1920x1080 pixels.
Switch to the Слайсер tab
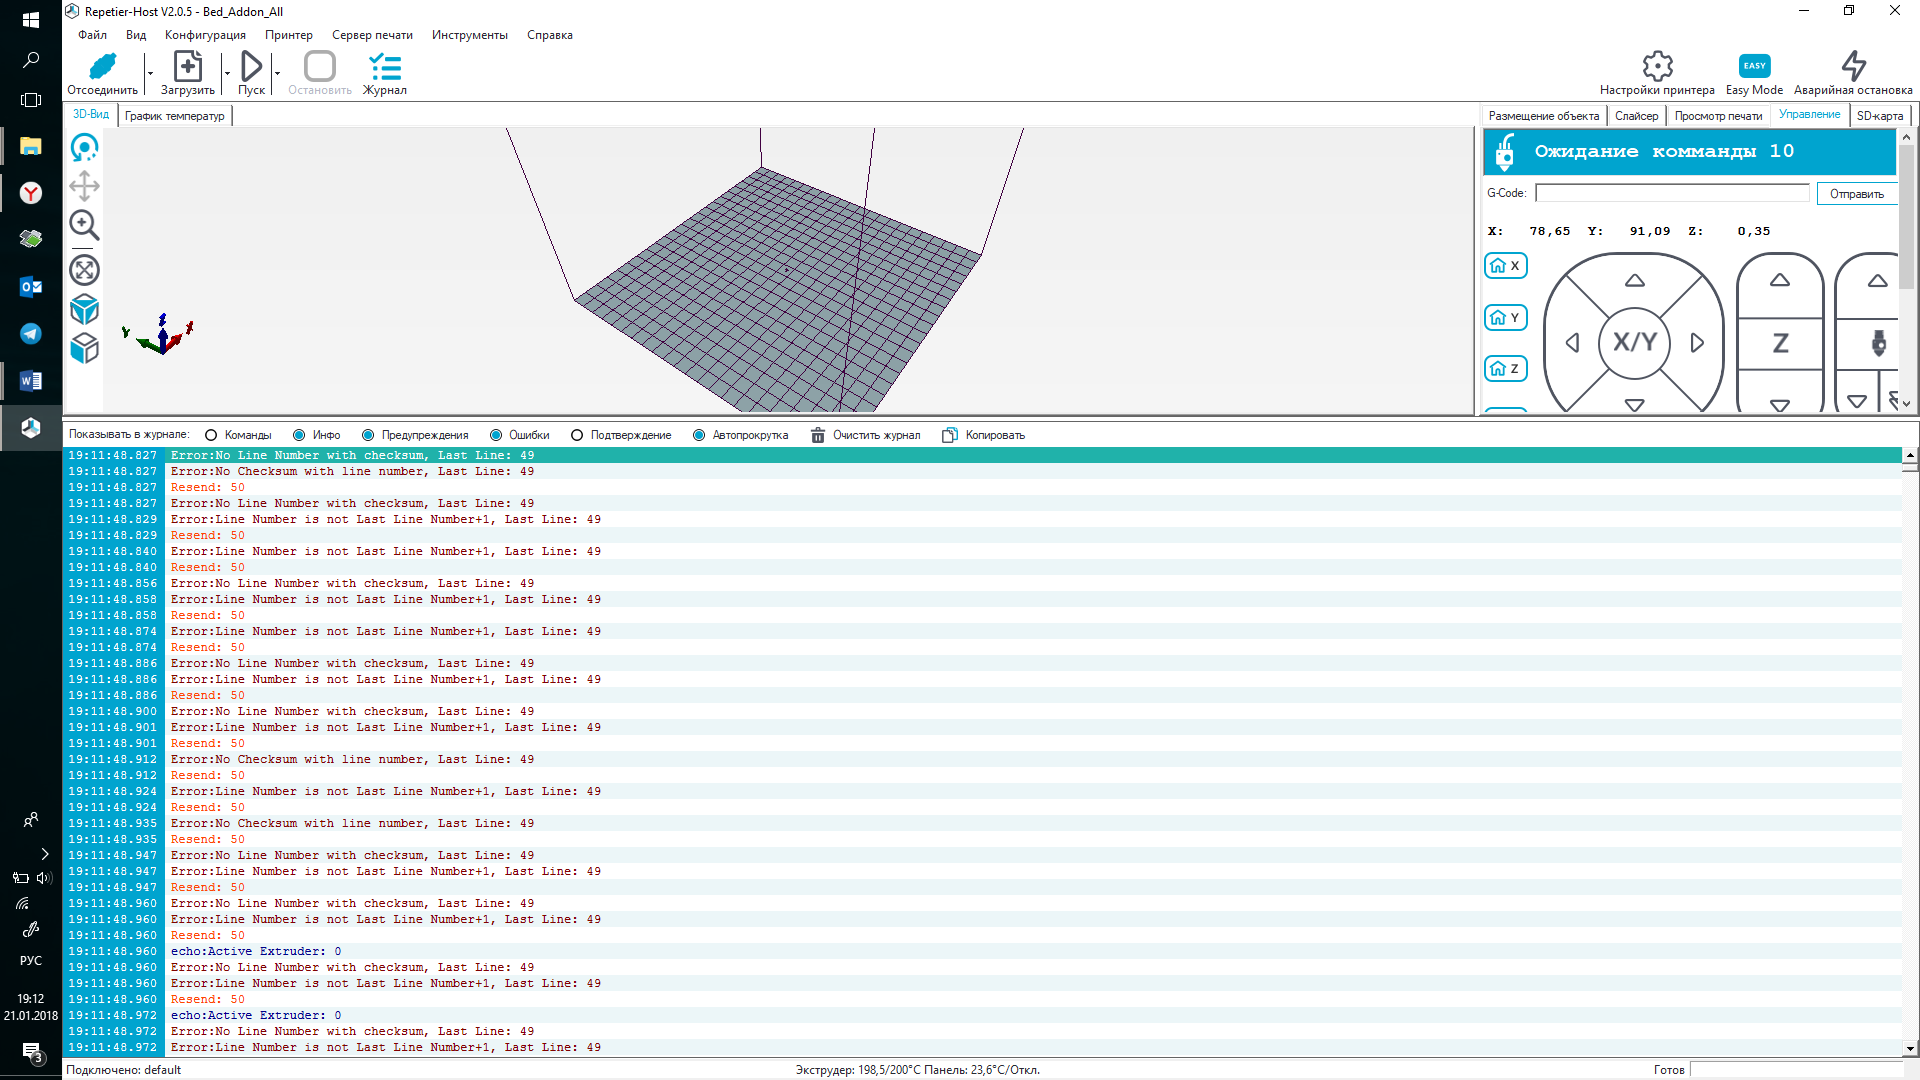click(x=1636, y=116)
